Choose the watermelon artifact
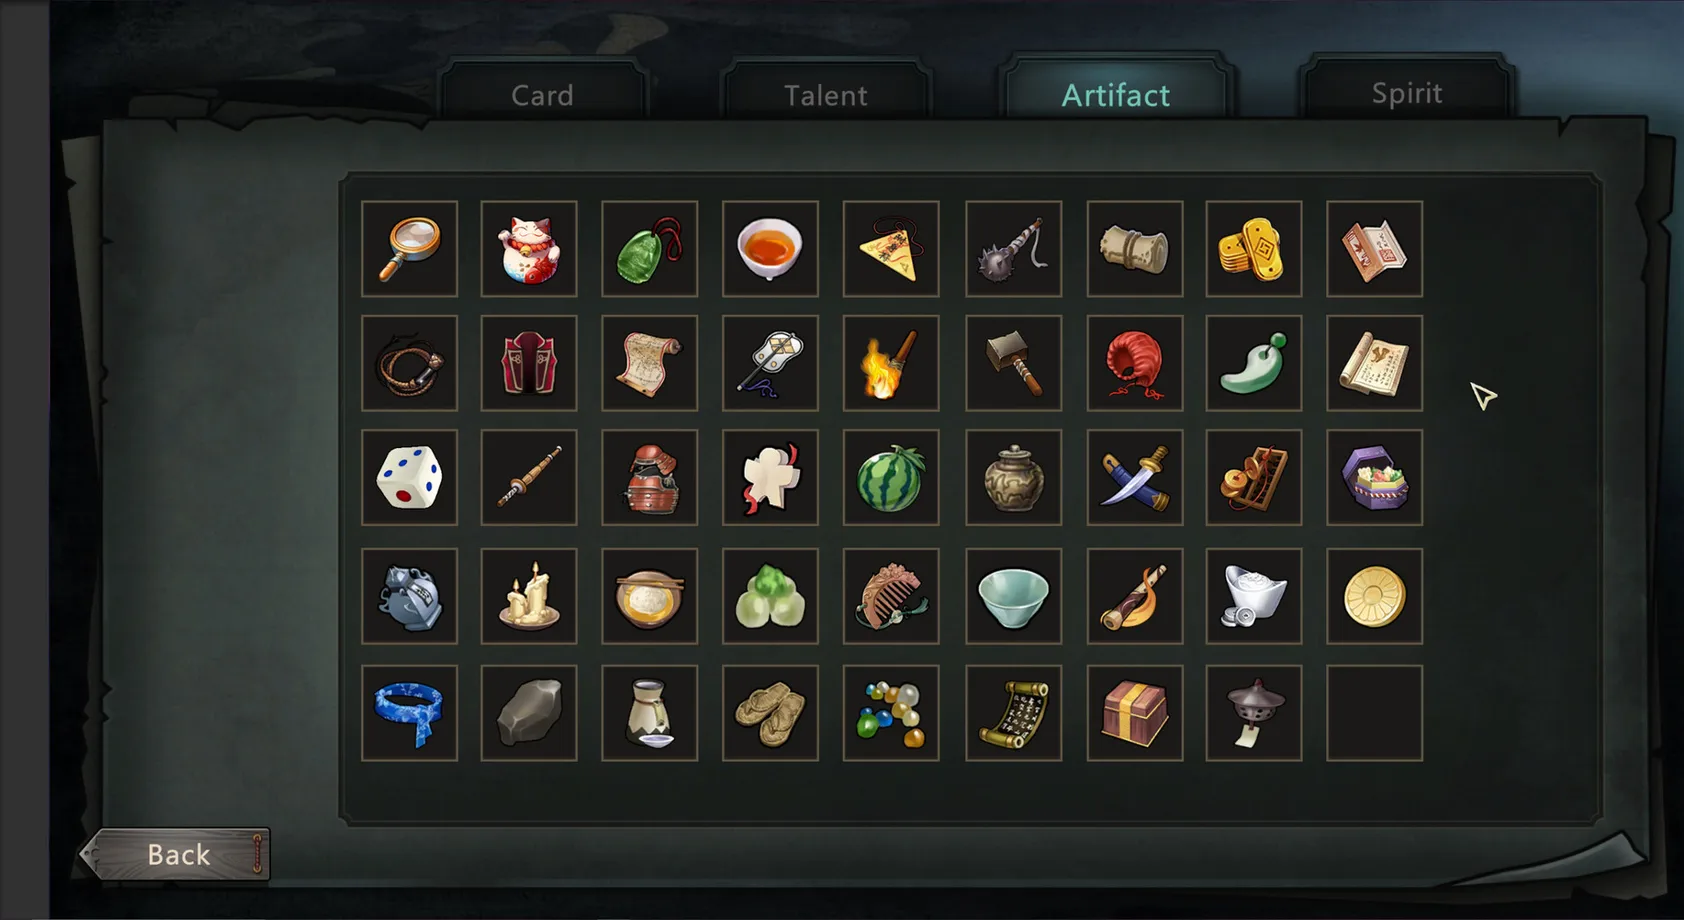 pos(890,478)
